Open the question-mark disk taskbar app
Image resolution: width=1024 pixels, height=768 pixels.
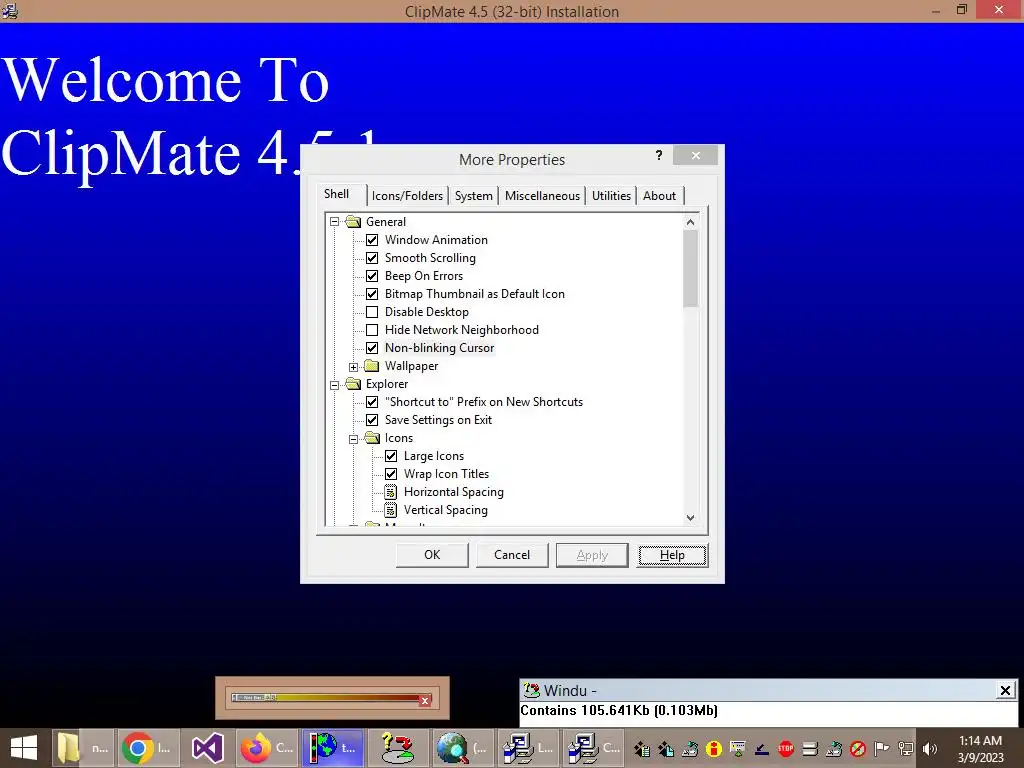tap(397, 748)
